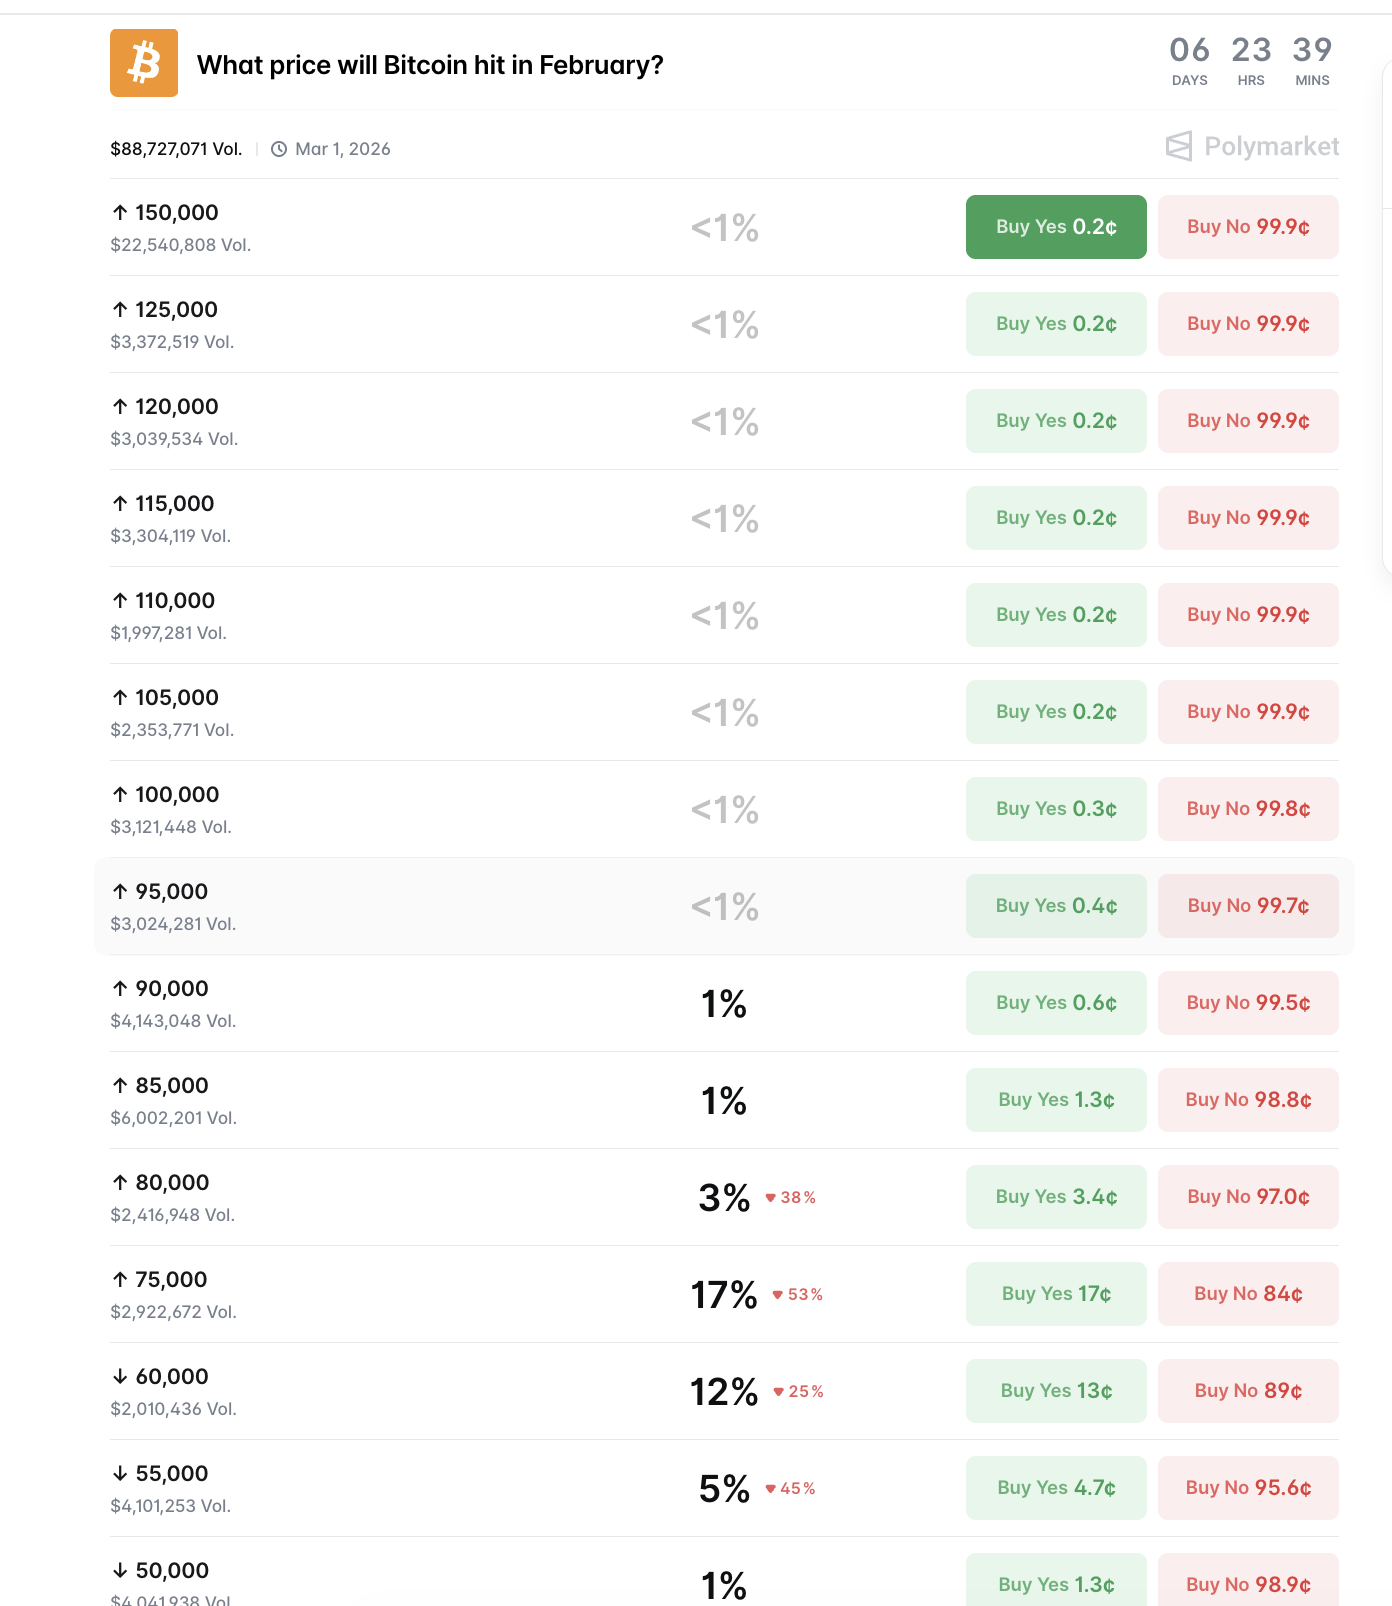Open the 'What price will Bitcoin hit' title
This screenshot has width=1392, height=1606.
430,65
